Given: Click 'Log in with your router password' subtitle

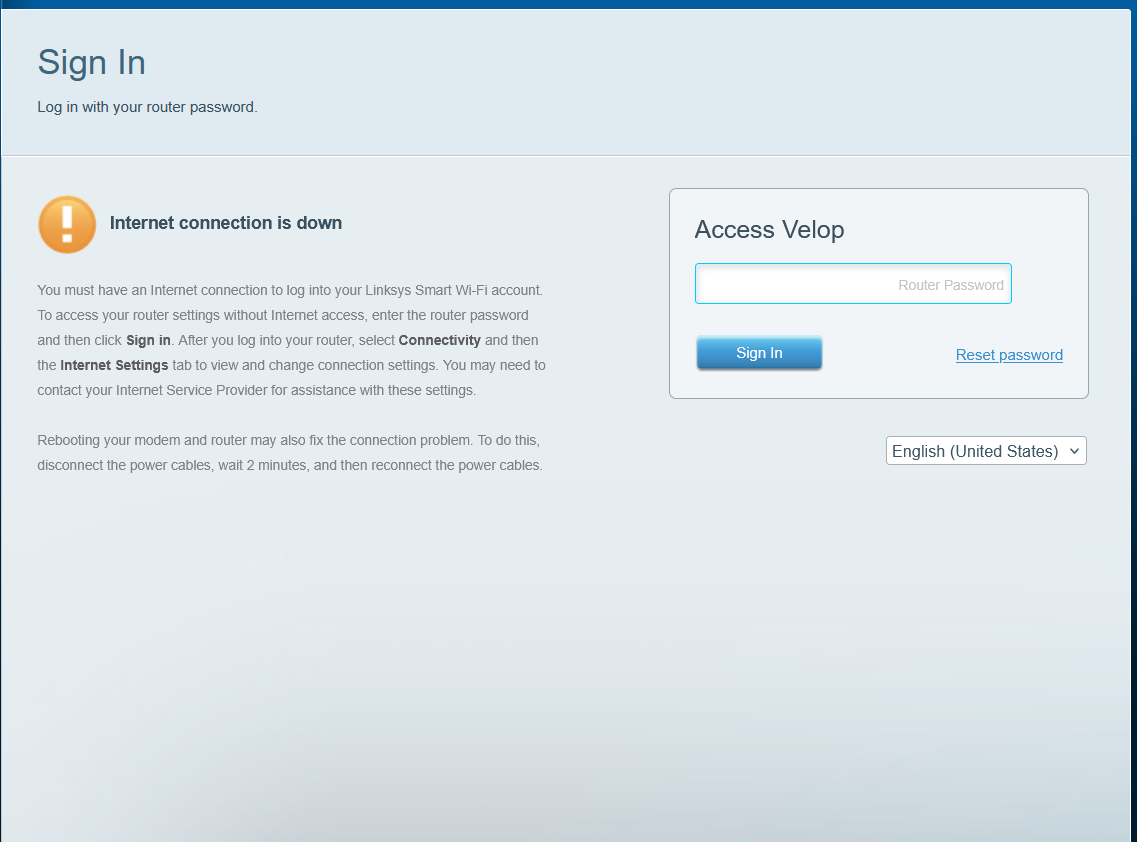Looking at the screenshot, I should point(147,107).
